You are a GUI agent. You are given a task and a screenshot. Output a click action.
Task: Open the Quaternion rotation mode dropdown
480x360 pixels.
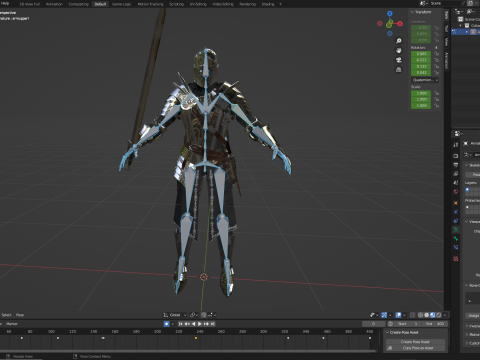click(425, 80)
